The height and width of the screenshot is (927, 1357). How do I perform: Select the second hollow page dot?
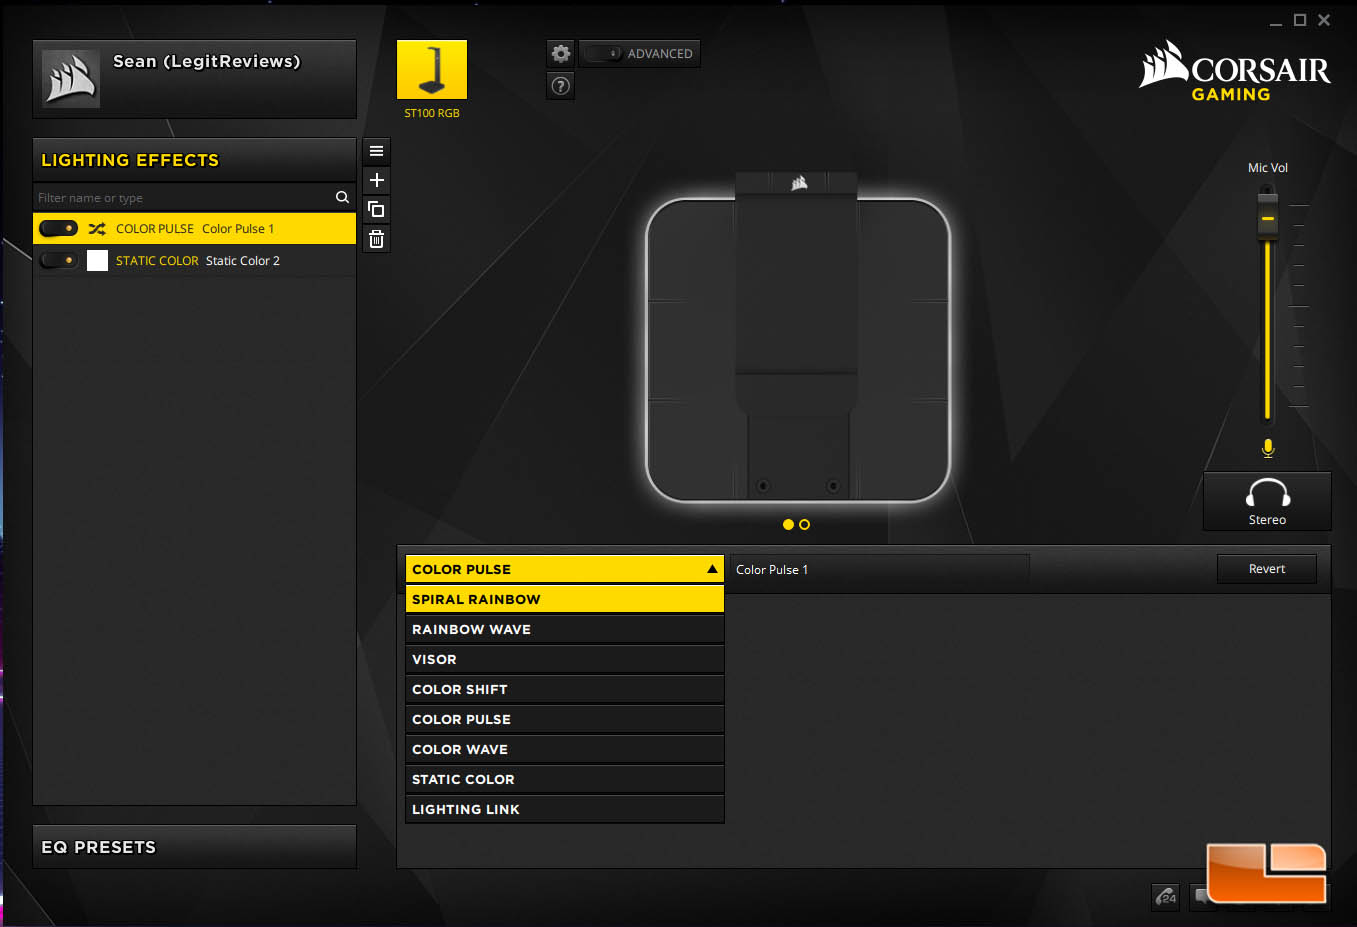point(804,524)
